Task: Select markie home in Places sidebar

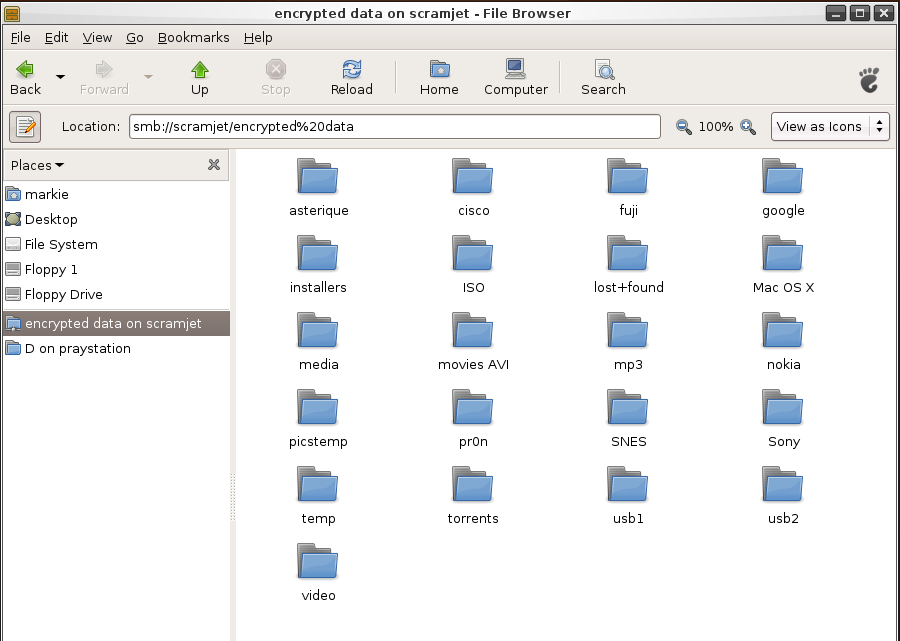Action: pyautogui.click(x=117, y=195)
